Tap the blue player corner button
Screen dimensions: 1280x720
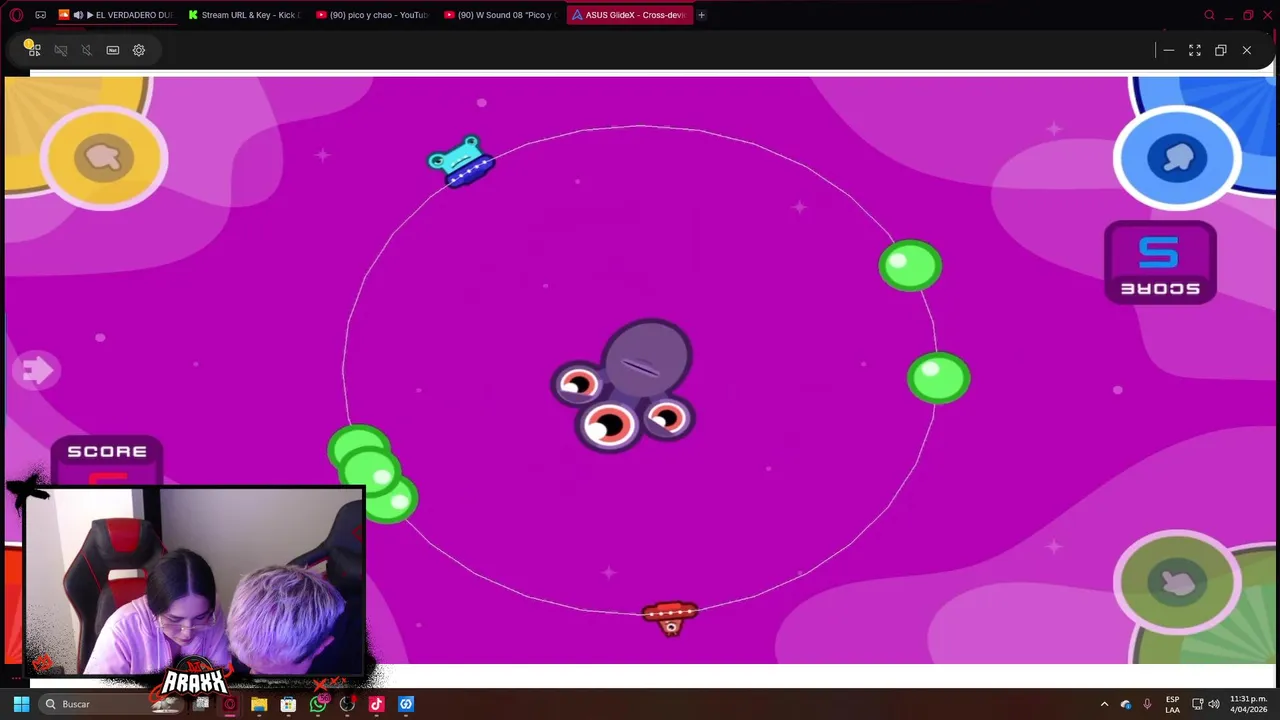pyautogui.click(x=1177, y=157)
